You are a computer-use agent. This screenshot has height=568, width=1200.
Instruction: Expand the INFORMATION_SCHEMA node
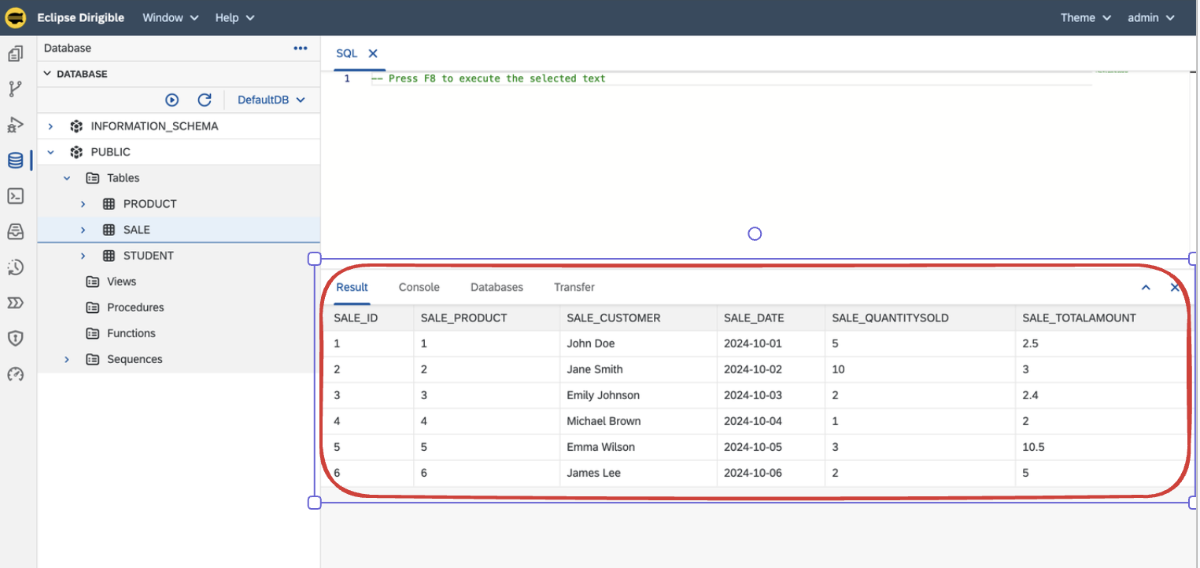click(51, 127)
